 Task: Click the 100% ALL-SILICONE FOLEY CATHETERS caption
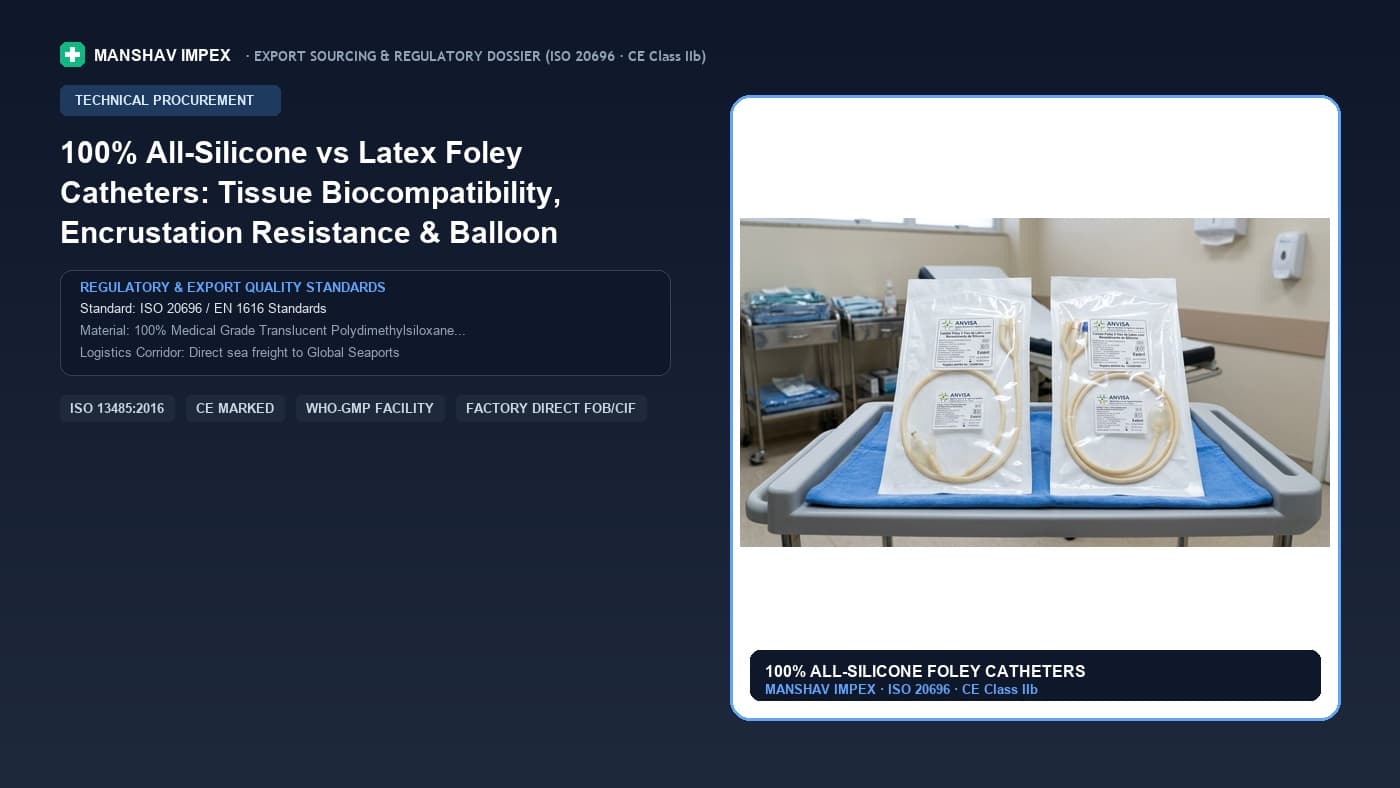[x=925, y=671]
